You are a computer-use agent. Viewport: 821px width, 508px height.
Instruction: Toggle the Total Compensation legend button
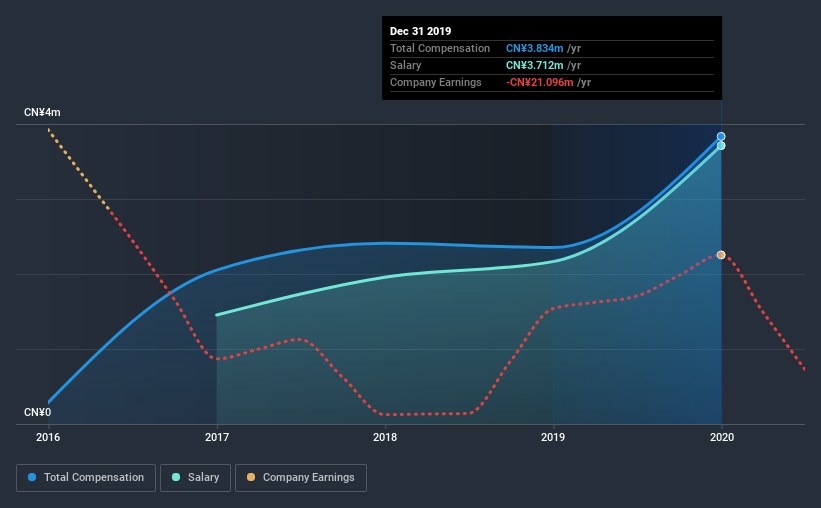pyautogui.click(x=86, y=478)
